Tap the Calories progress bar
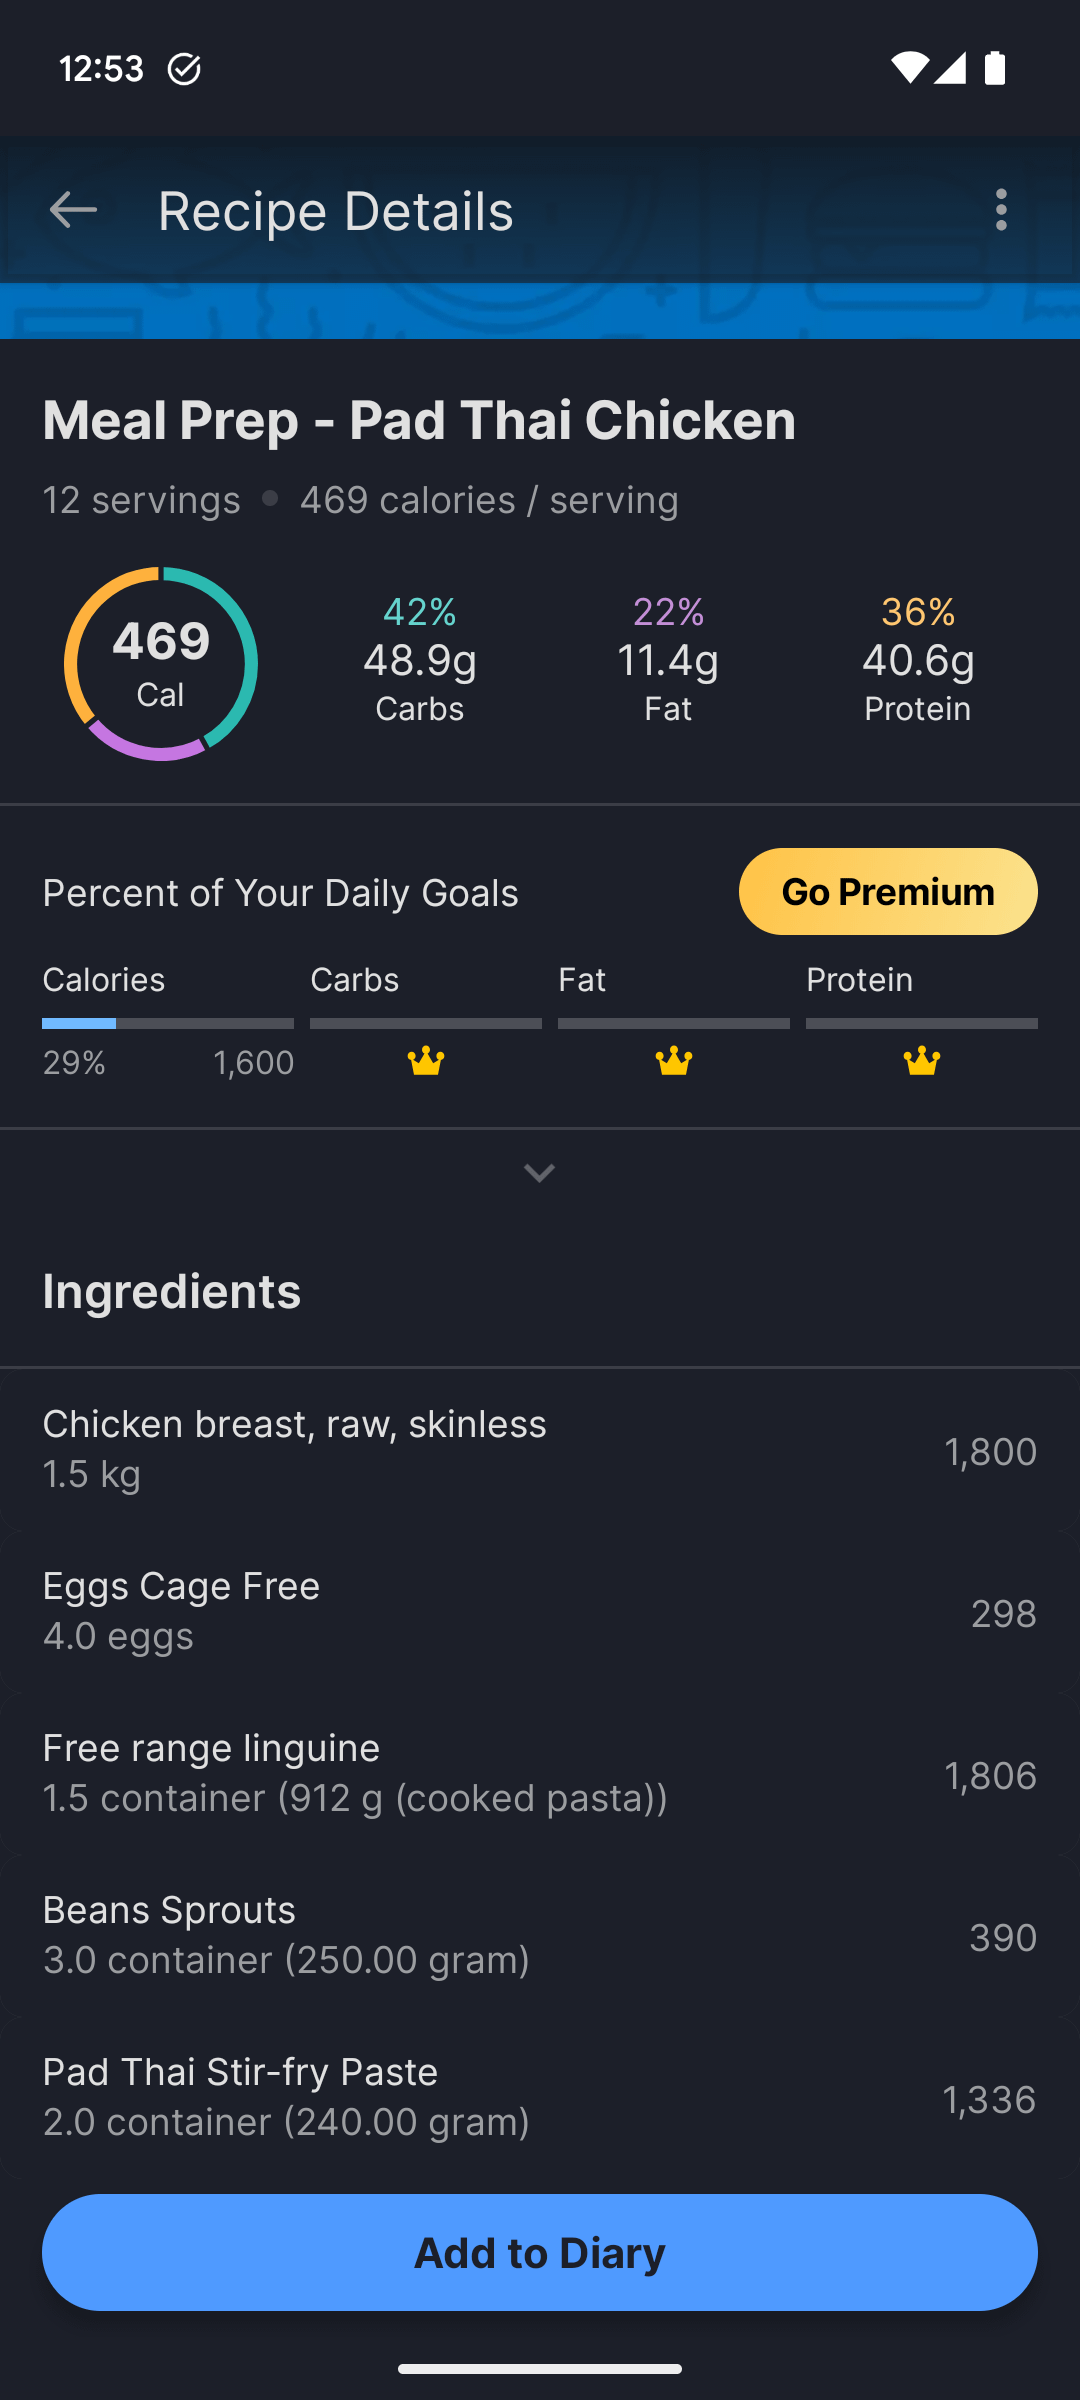The width and height of the screenshot is (1080, 2400). coord(168,1023)
